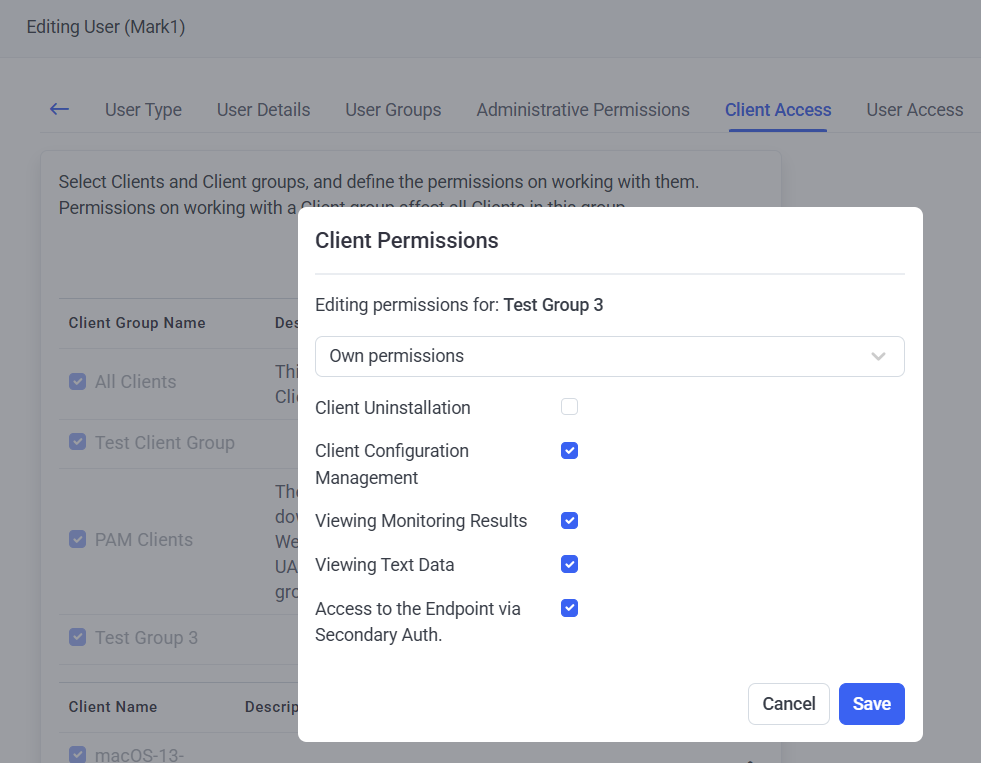Open the User Details tab
981x763 pixels.
(x=263, y=110)
